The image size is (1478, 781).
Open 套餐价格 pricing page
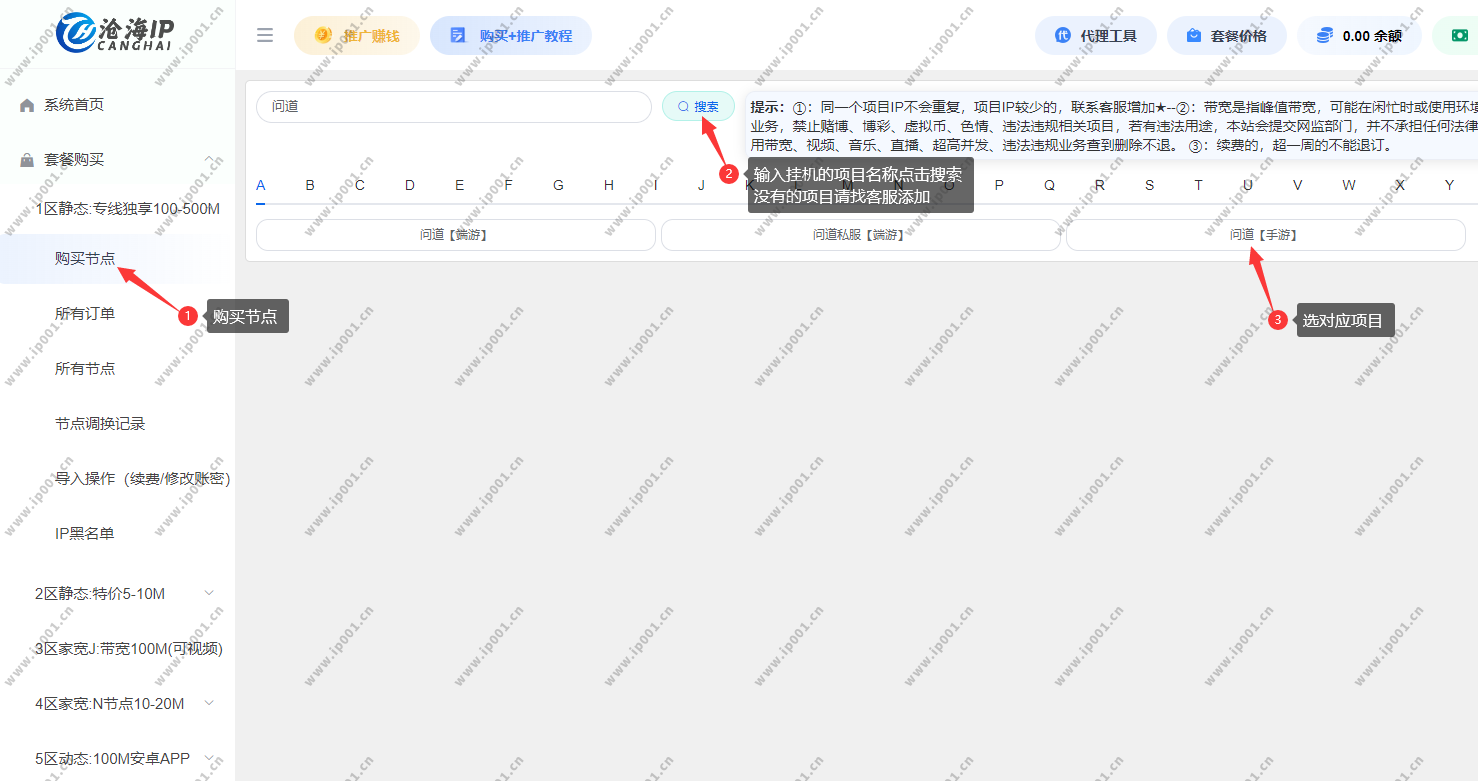1226,36
